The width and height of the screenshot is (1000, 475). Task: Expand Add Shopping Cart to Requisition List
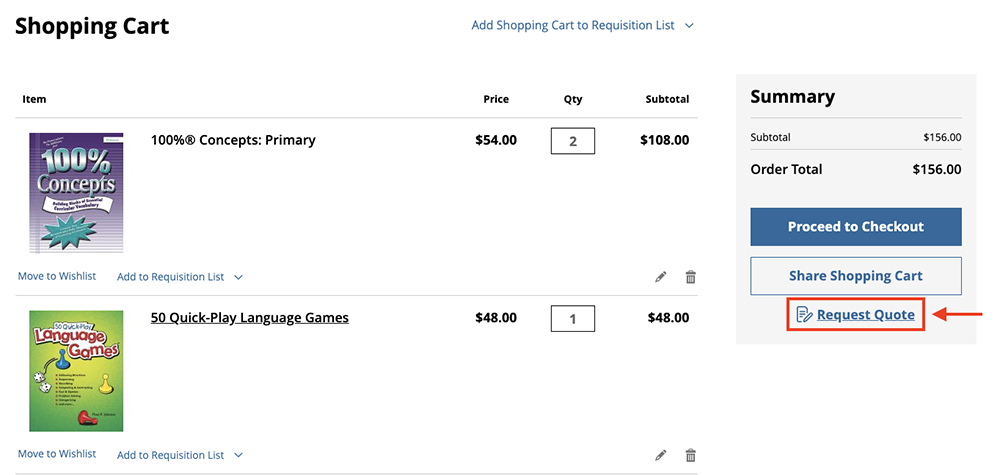coord(582,26)
